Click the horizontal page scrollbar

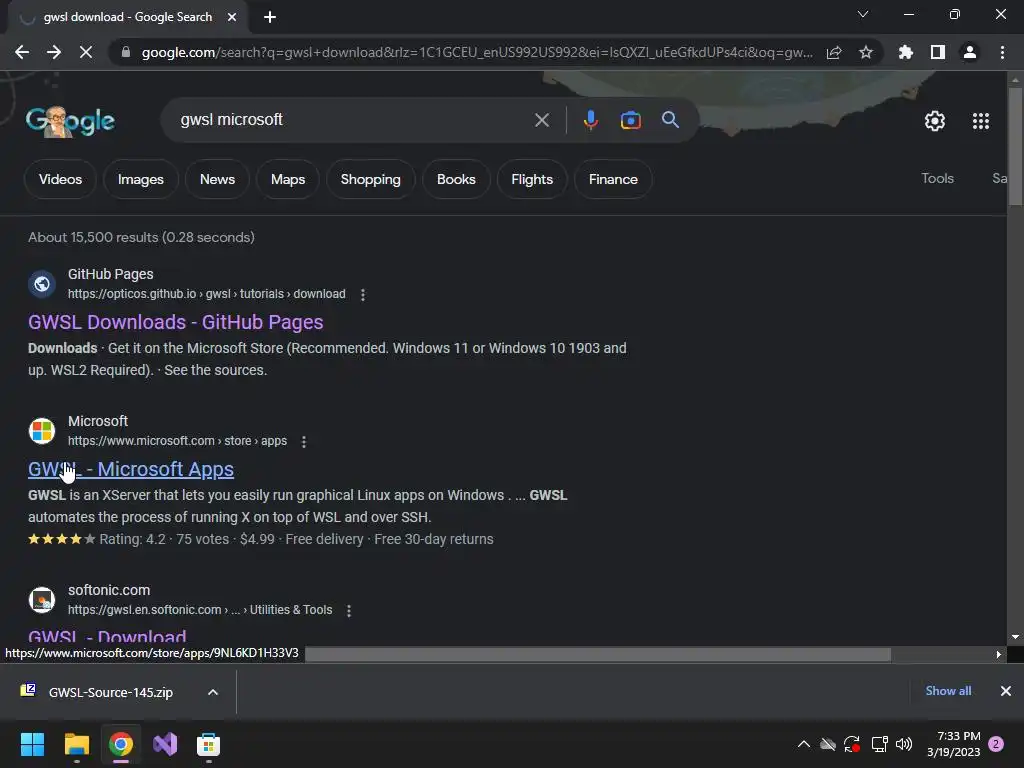[598, 654]
